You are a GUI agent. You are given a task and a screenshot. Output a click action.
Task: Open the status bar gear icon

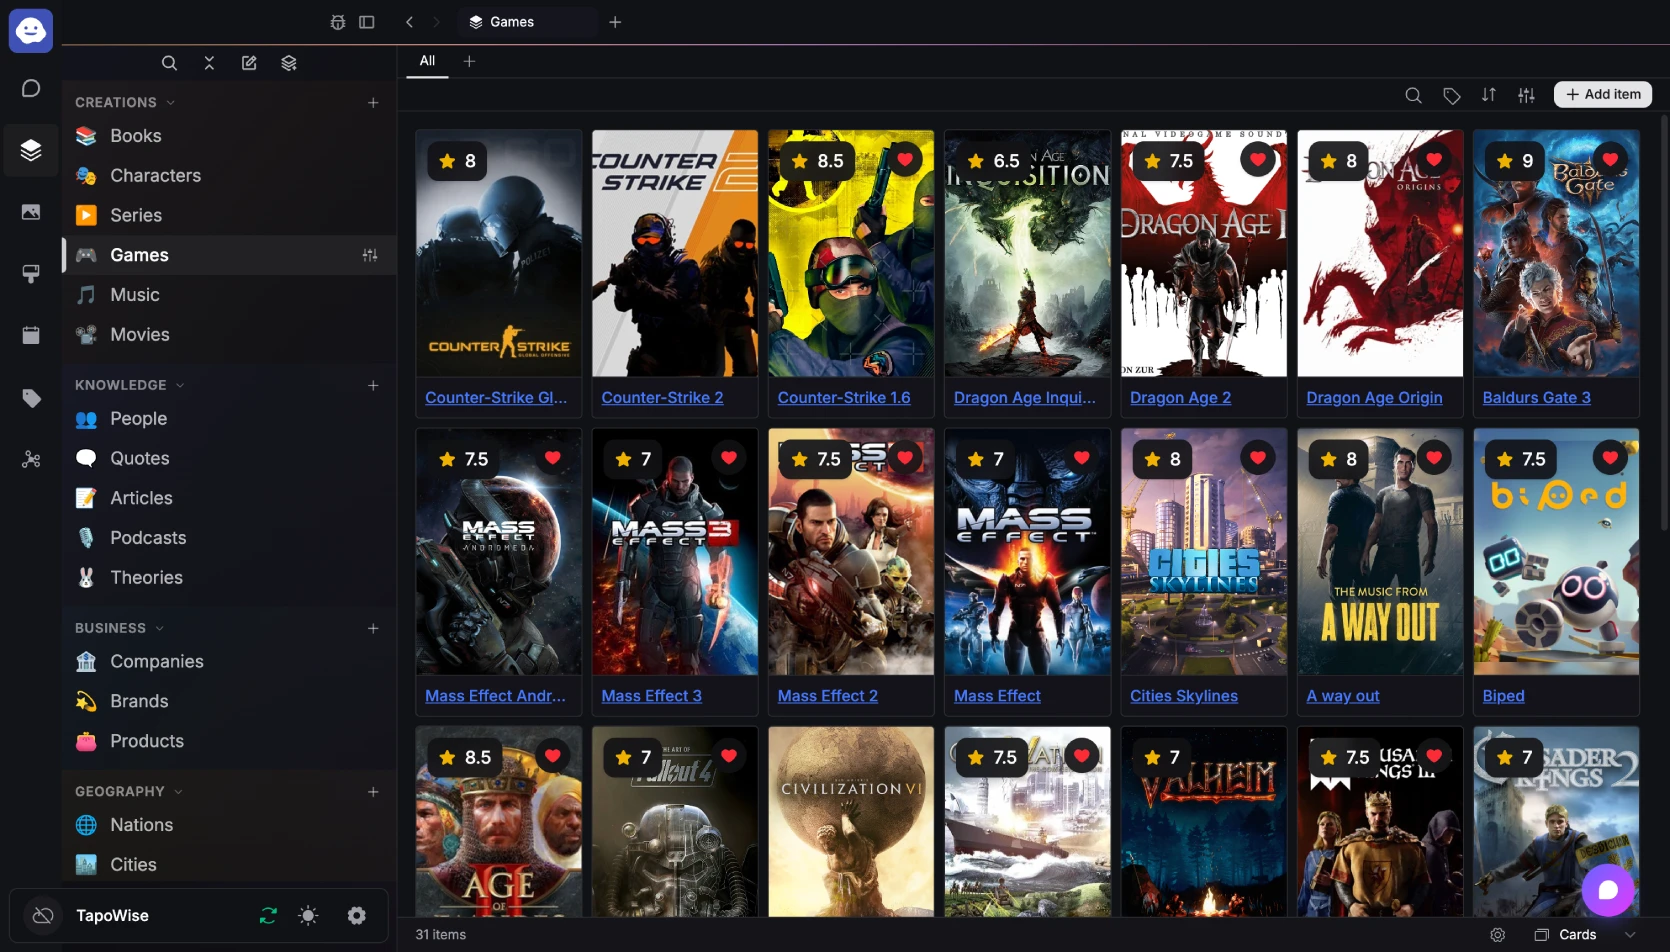pyautogui.click(x=1497, y=934)
